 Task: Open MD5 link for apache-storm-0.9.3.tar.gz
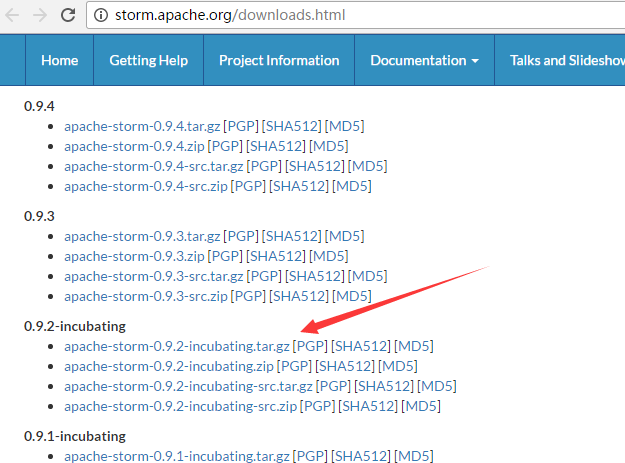[344, 236]
